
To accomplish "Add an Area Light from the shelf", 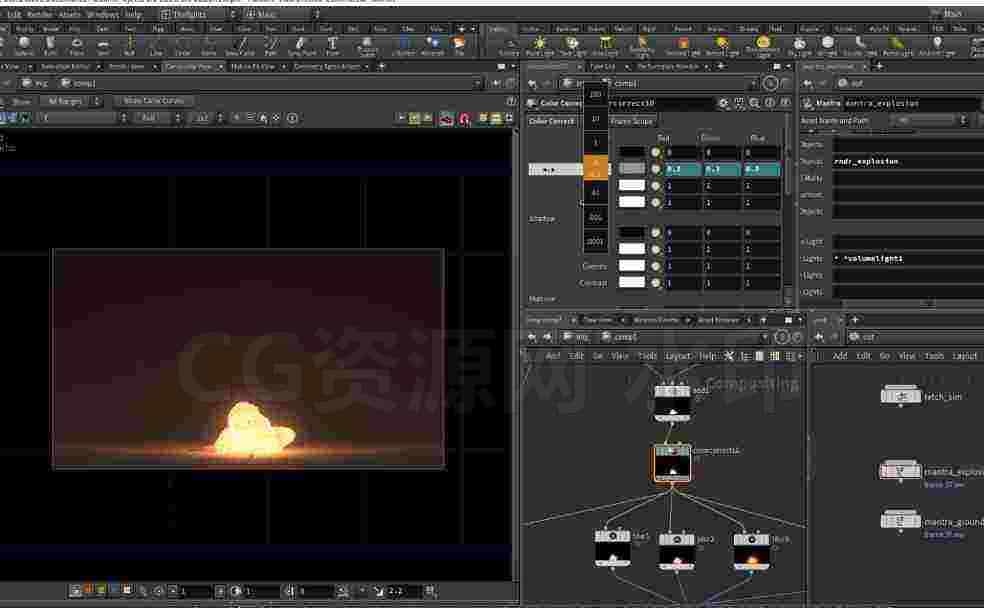I will click(606, 45).
